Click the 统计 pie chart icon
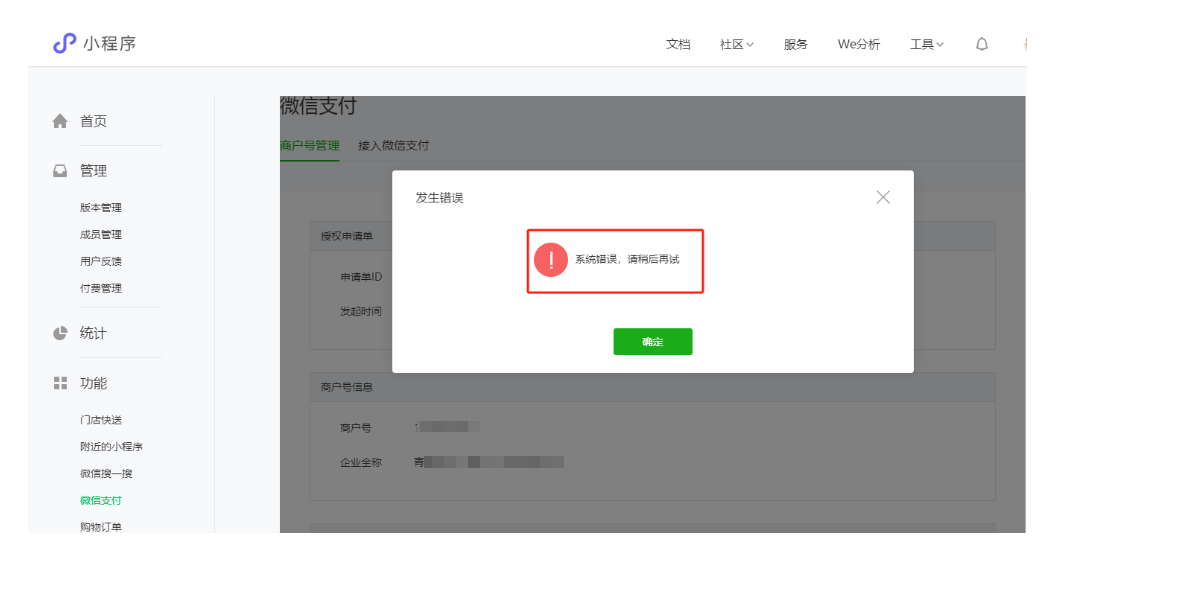 [x=60, y=333]
